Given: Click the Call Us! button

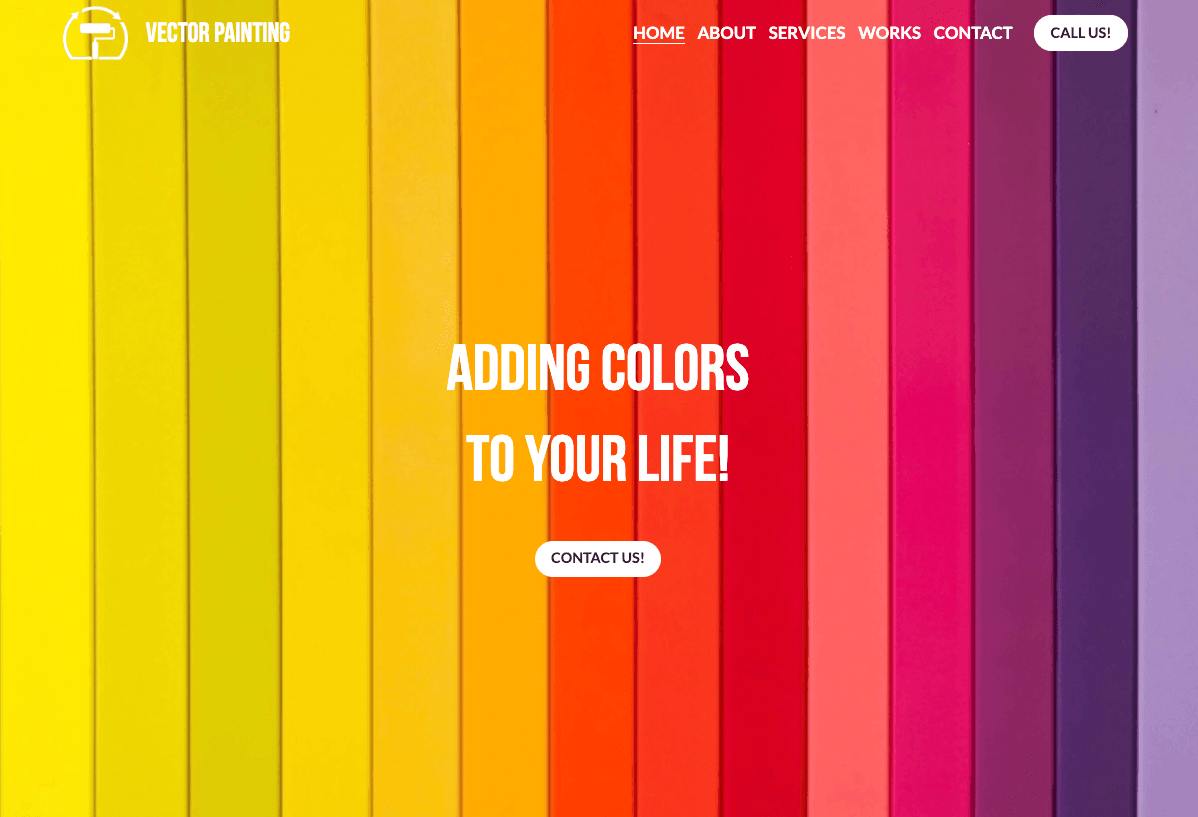Looking at the screenshot, I should (x=1080, y=33).
